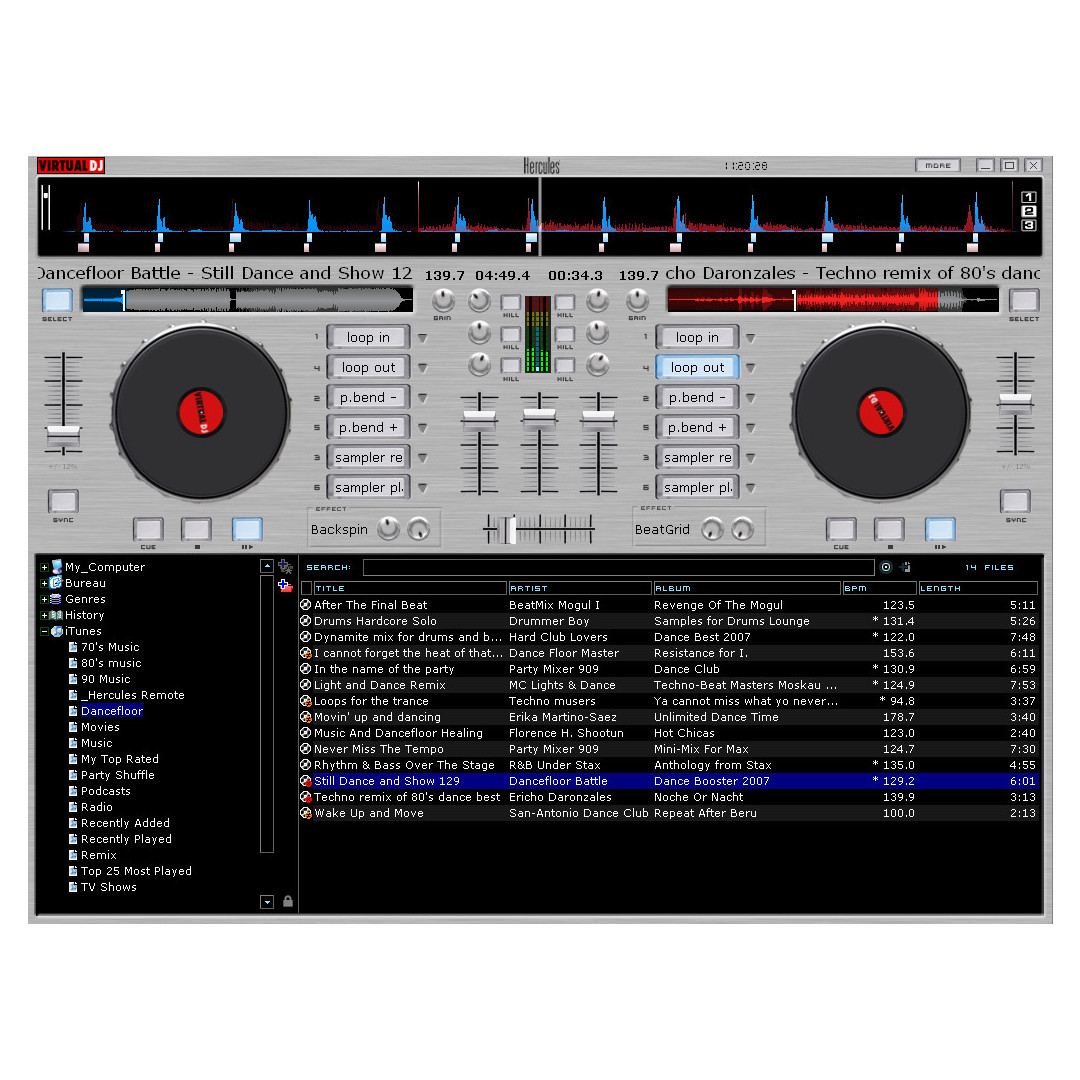
Task: Click the second Backspin effect knob
Action: click(x=418, y=528)
